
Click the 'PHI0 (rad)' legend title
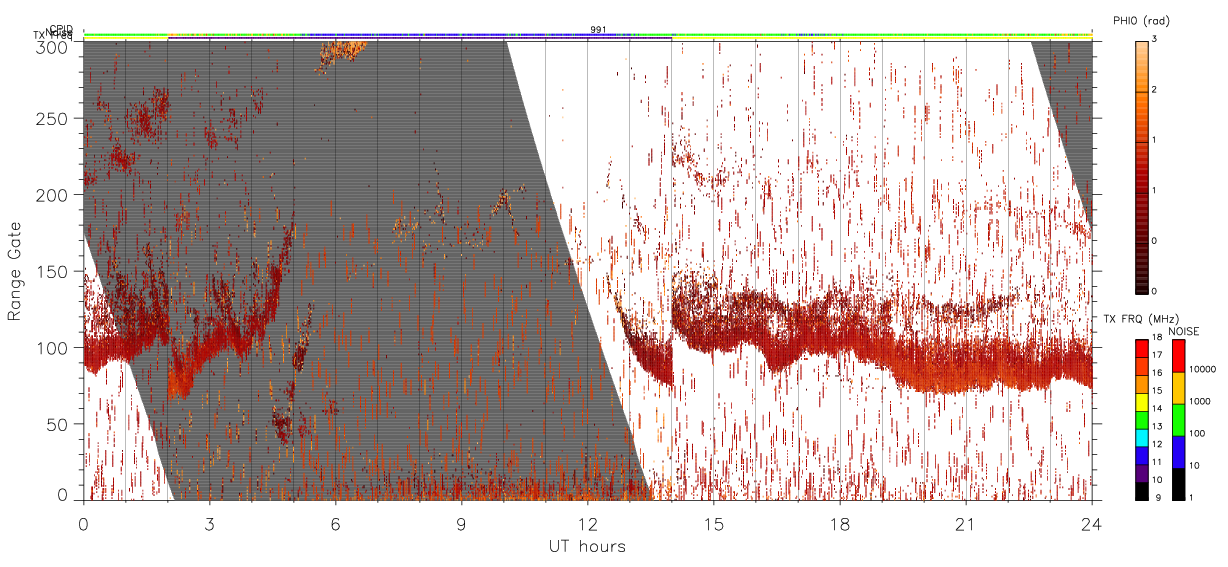coord(1141,20)
